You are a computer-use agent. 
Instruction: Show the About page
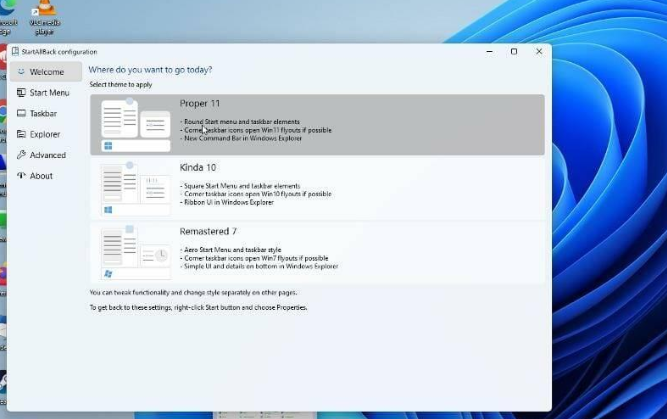point(46,176)
